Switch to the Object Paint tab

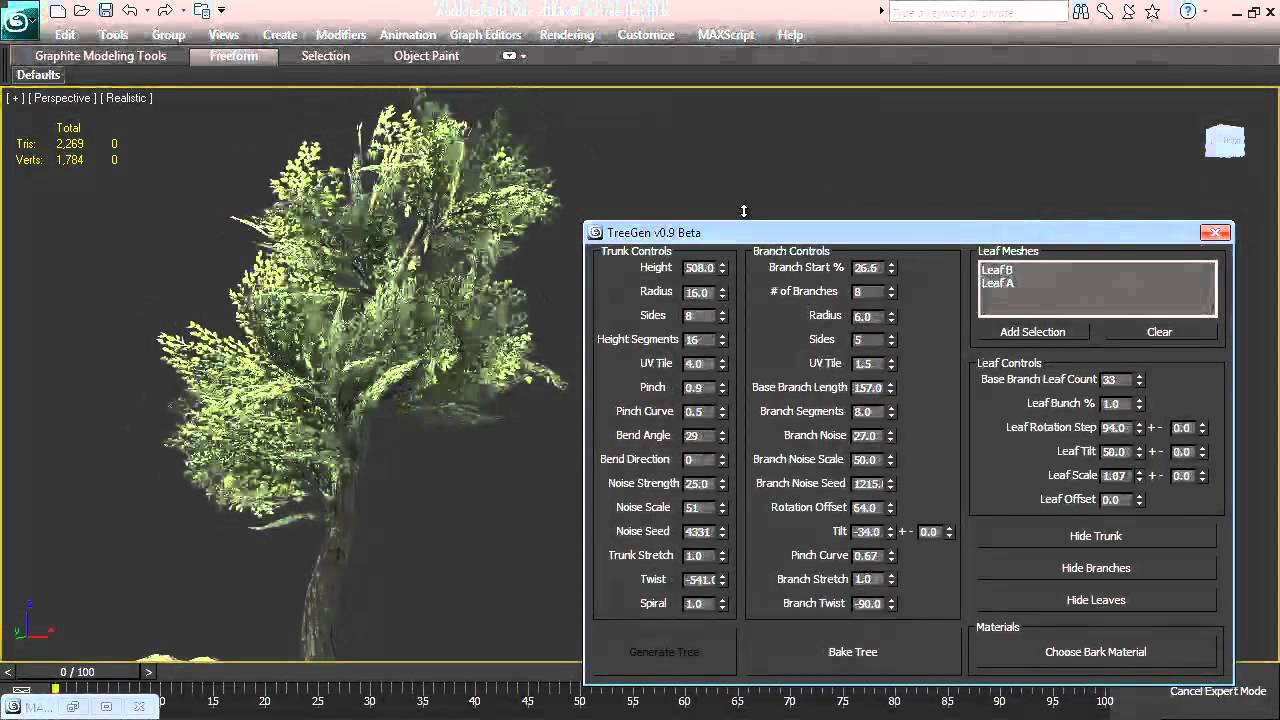(426, 56)
